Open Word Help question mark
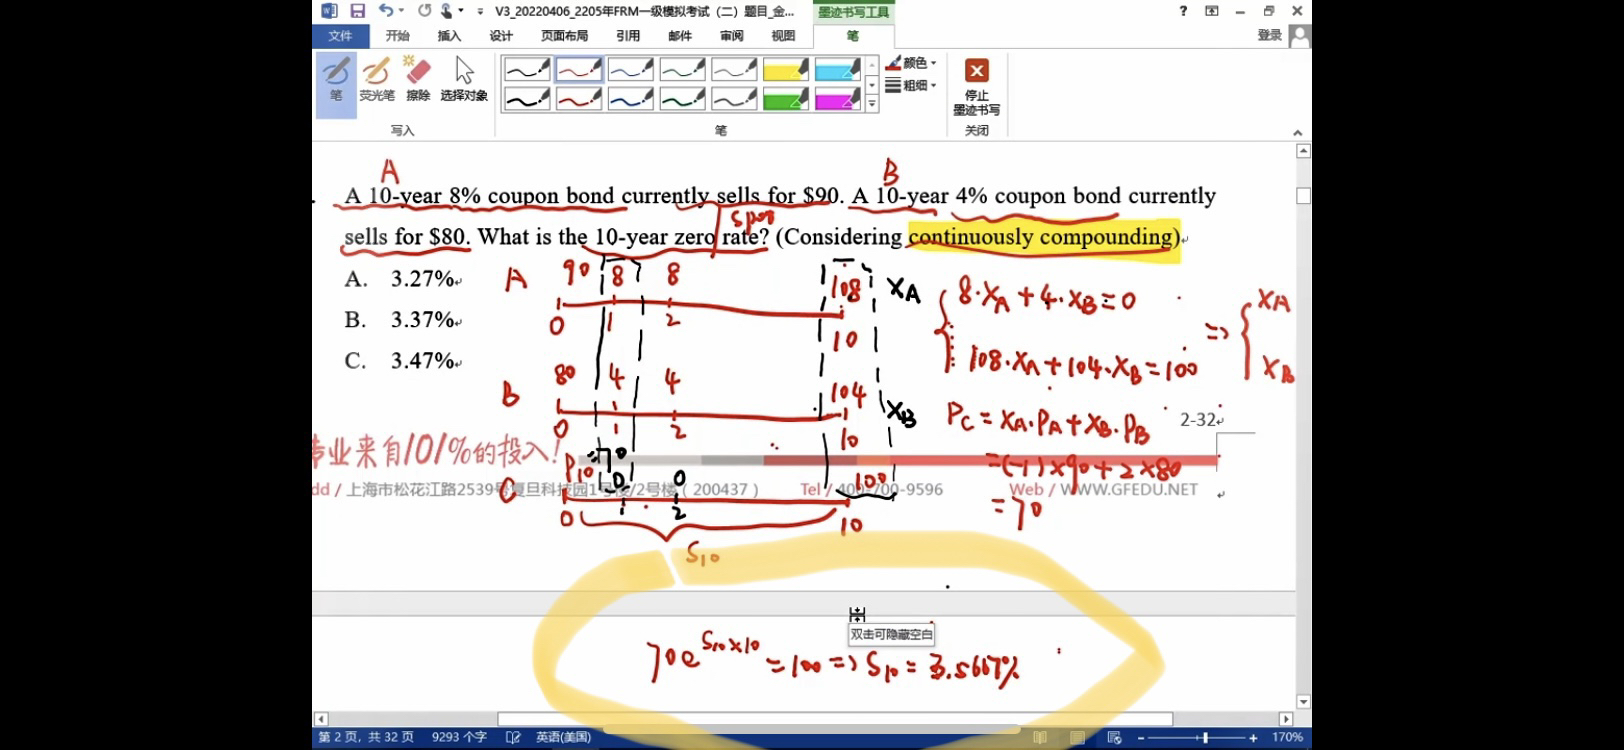This screenshot has height=750, width=1624. click(1183, 11)
